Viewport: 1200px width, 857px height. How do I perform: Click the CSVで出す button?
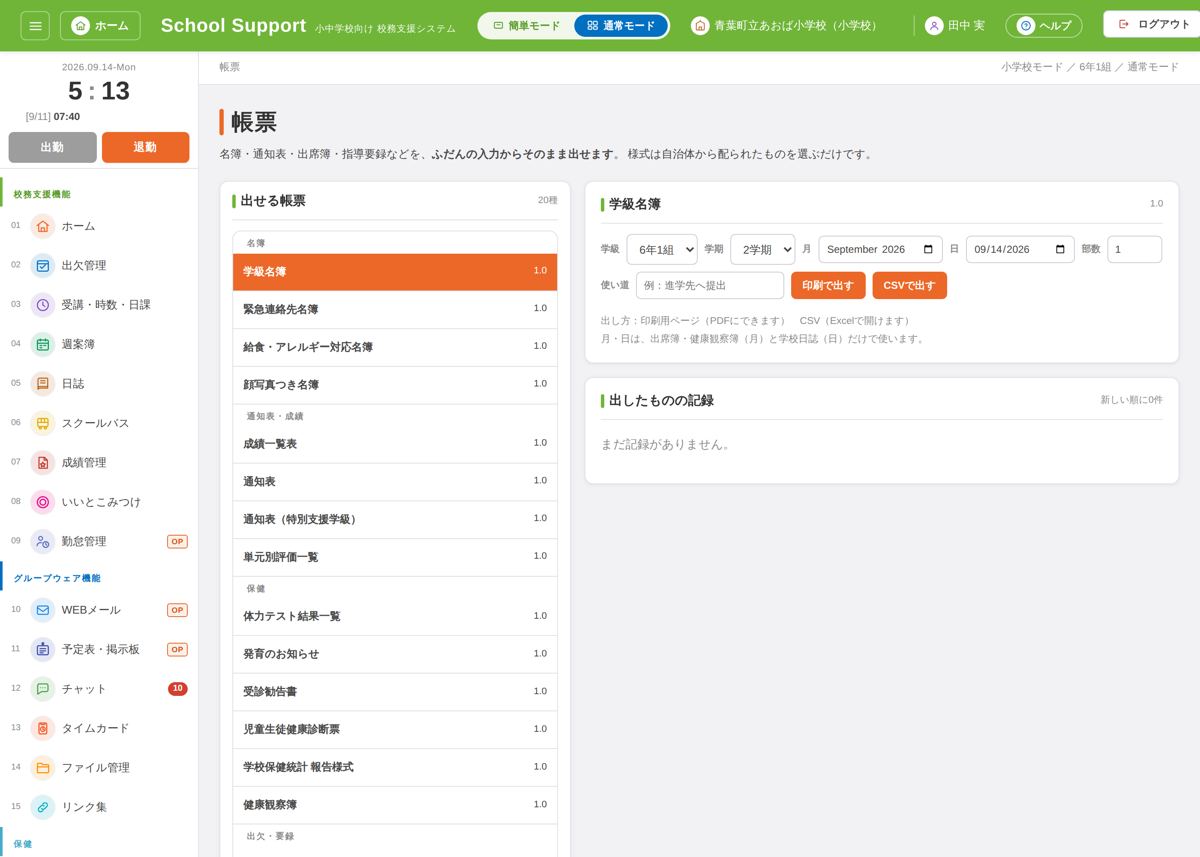[x=909, y=285]
